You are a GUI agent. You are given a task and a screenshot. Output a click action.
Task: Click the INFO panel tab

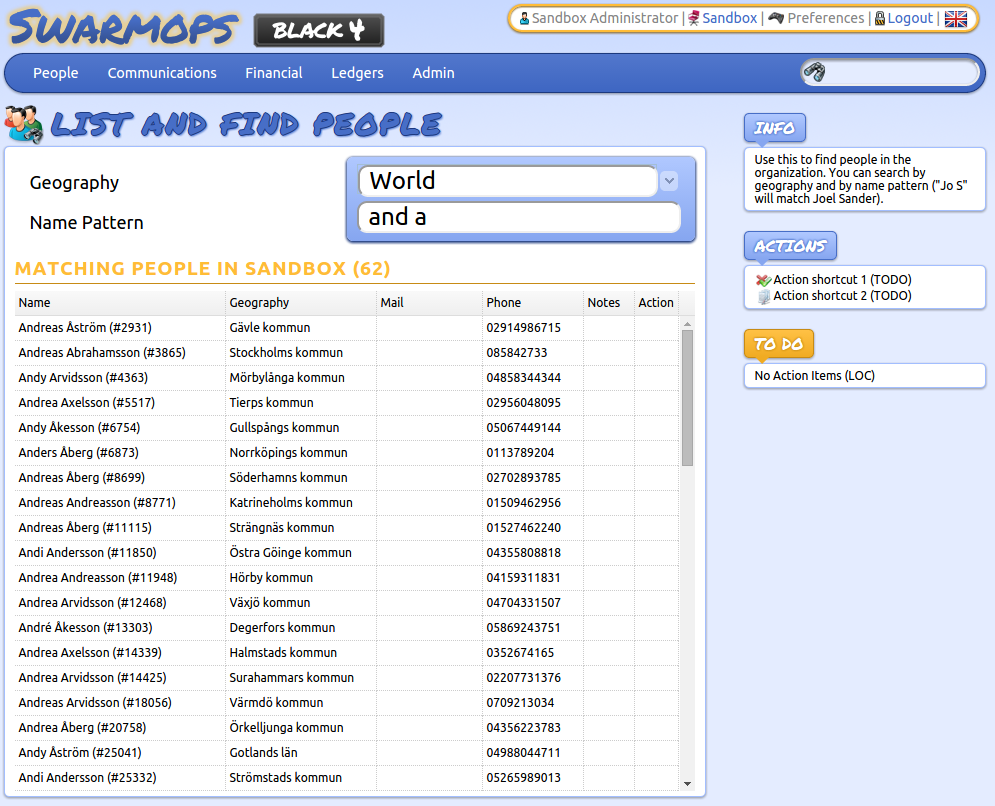[775, 128]
